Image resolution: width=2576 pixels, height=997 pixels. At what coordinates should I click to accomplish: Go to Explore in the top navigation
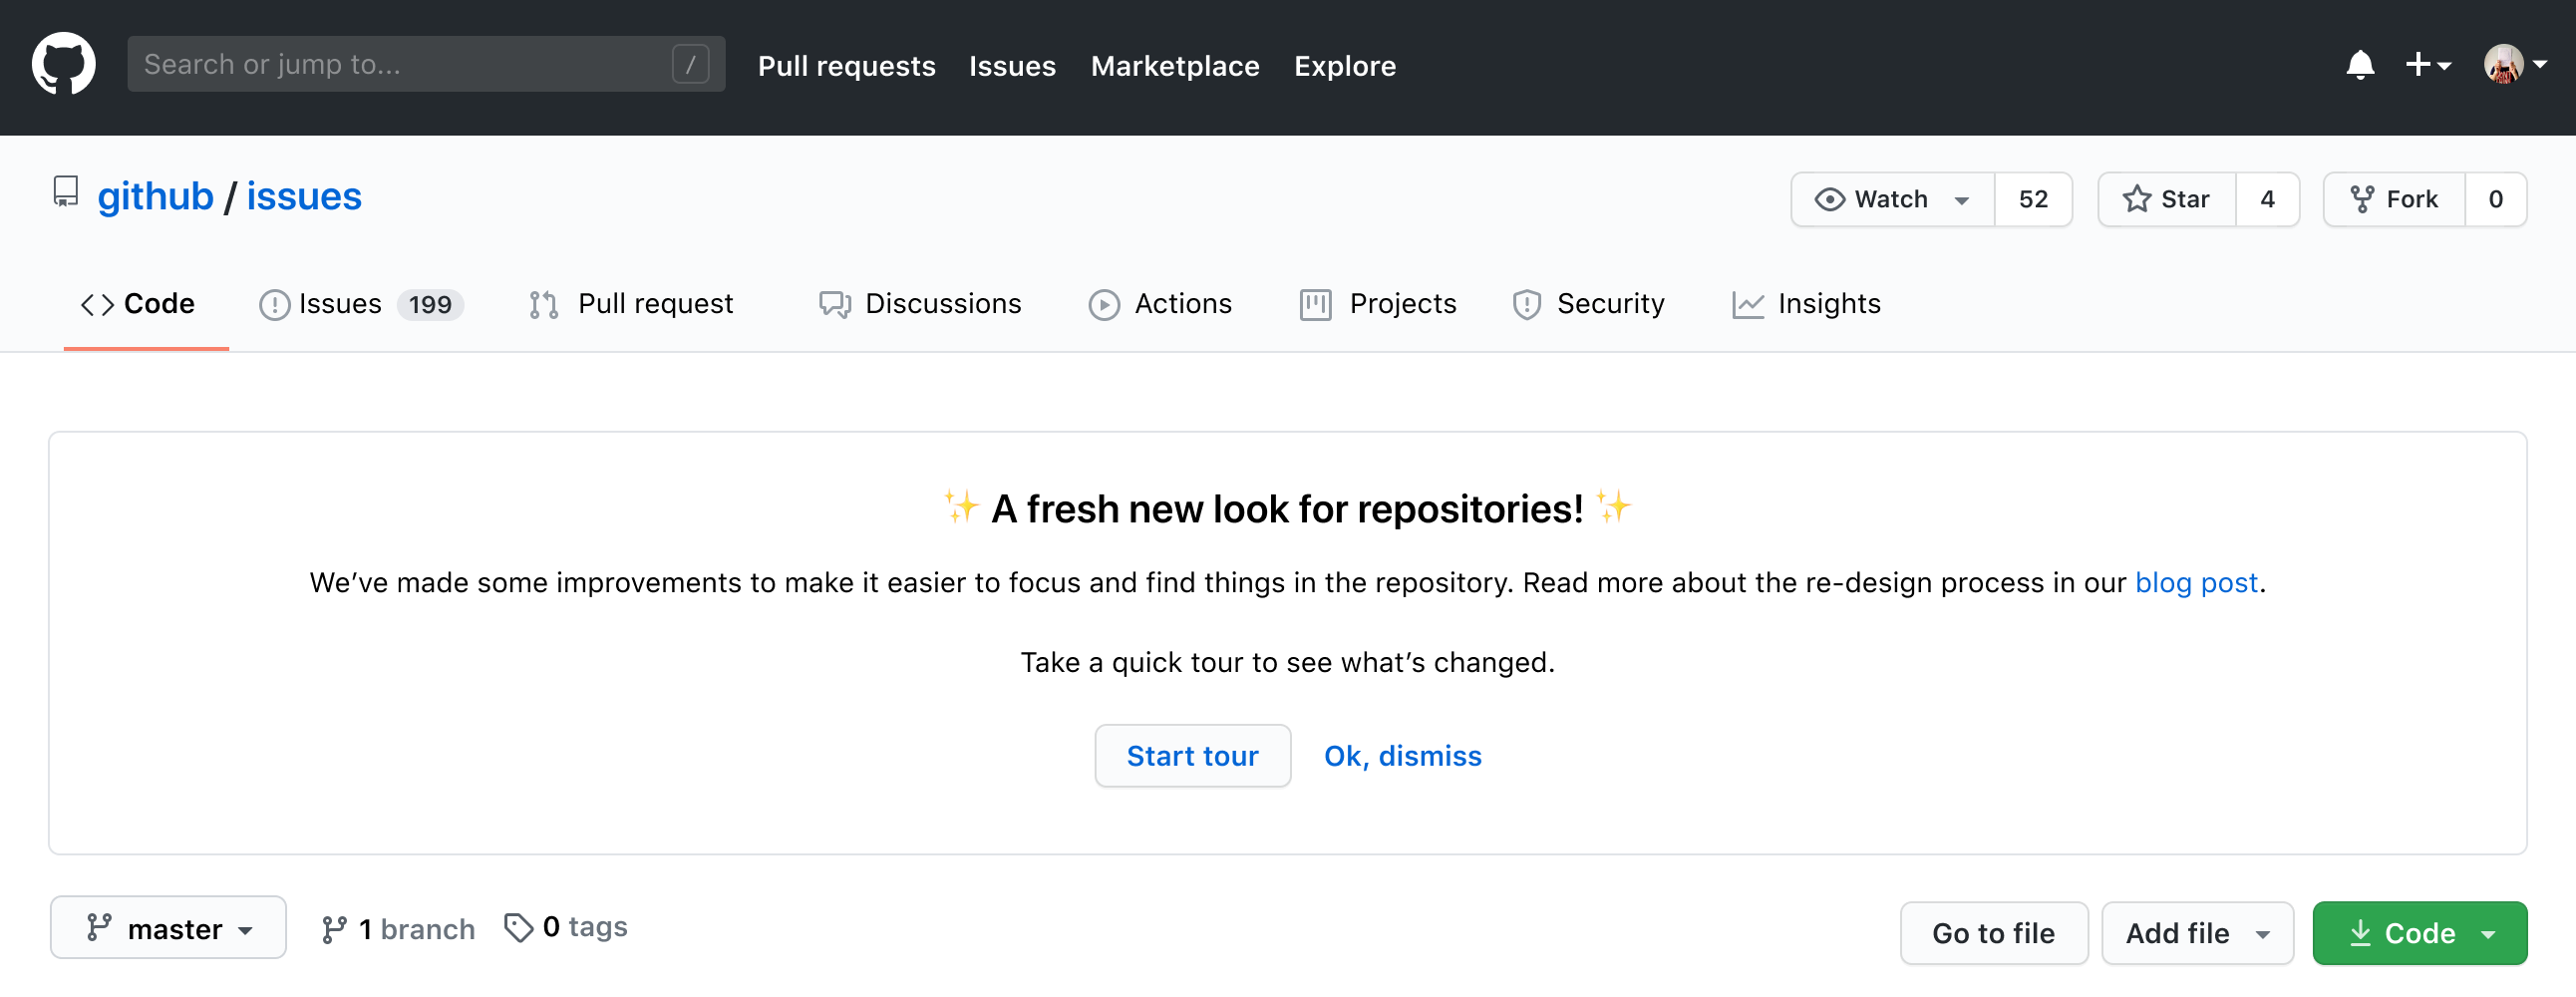tap(1345, 66)
